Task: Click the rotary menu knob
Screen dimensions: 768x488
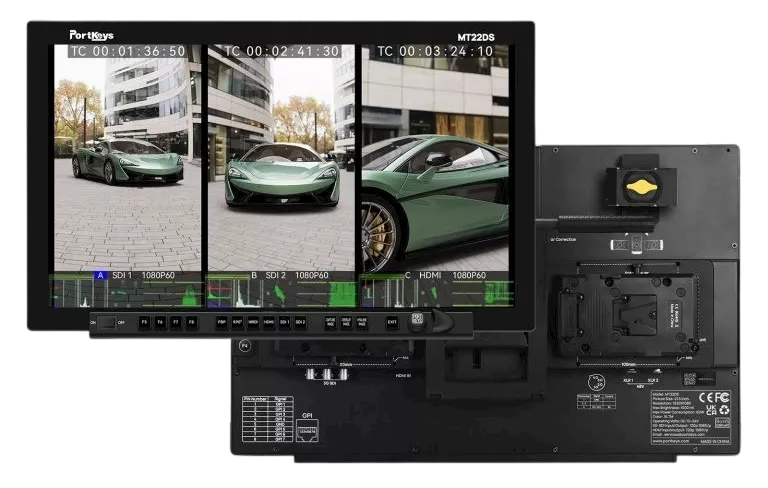Action: pos(419,322)
